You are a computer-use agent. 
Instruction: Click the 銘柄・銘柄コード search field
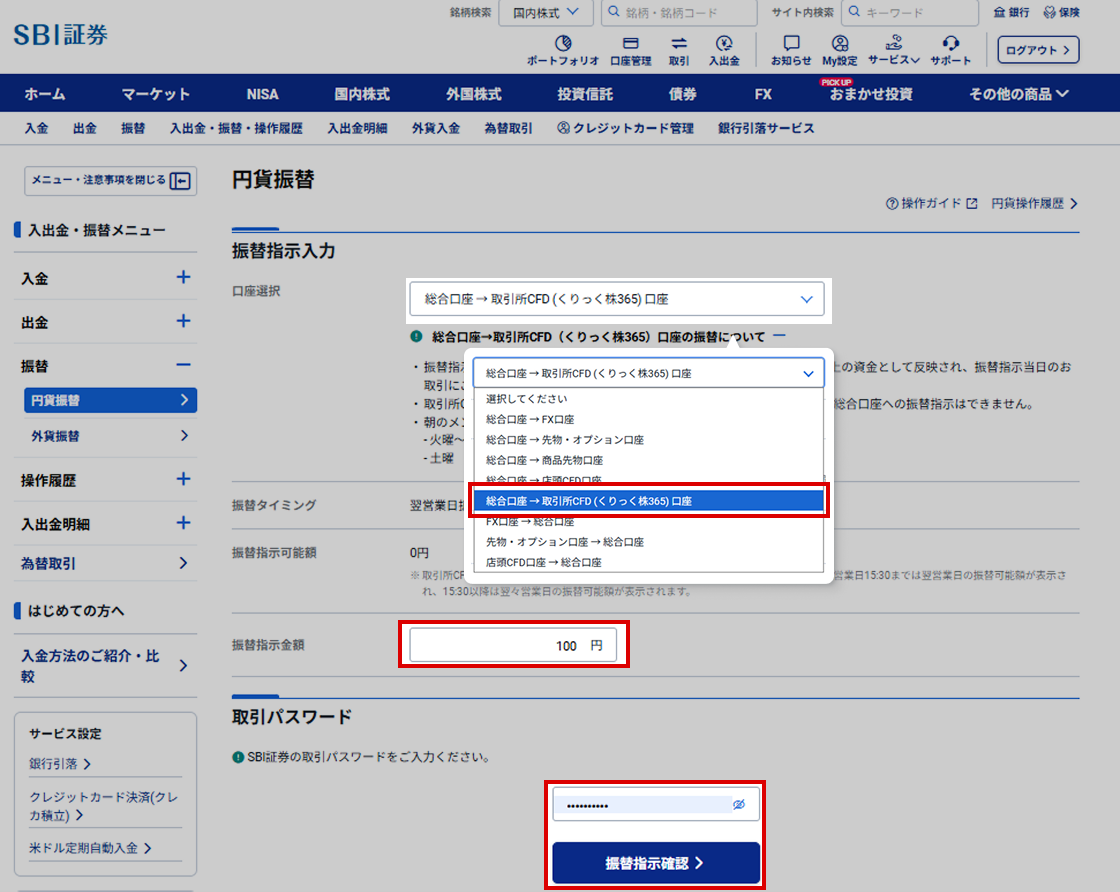pos(679,13)
